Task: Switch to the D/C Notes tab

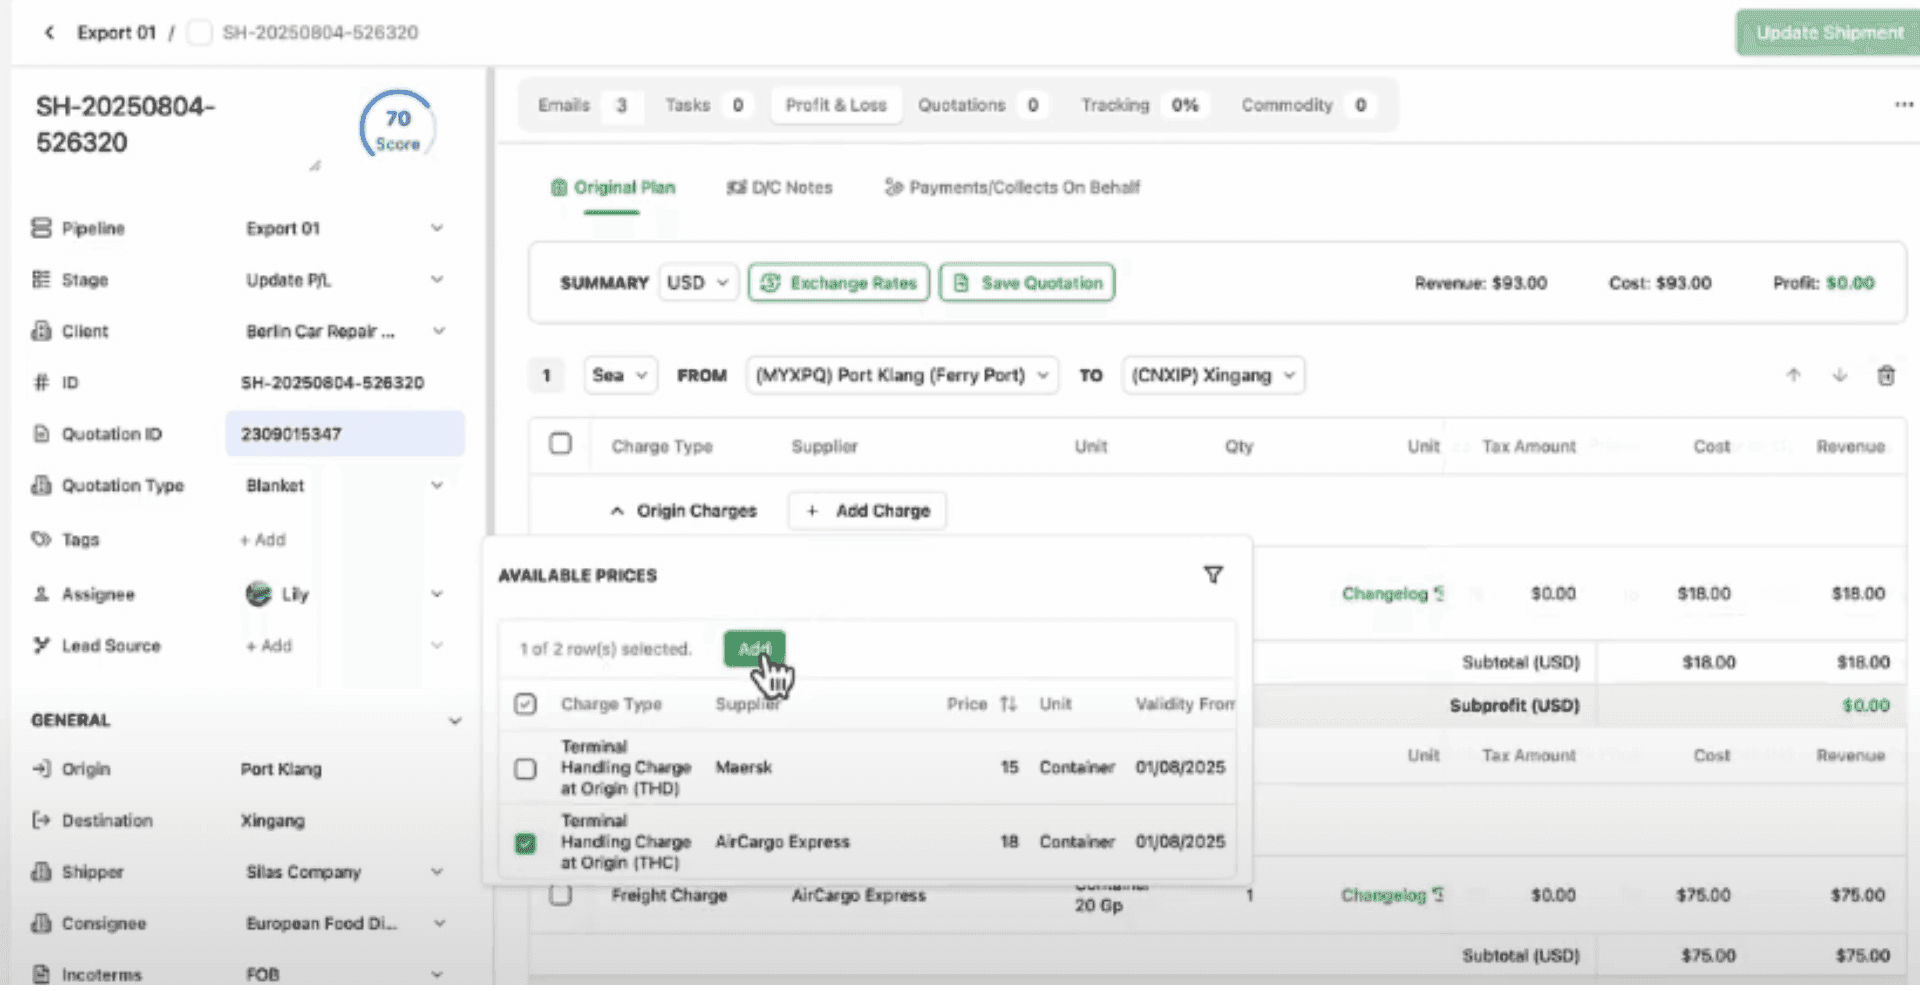Action: pos(779,188)
